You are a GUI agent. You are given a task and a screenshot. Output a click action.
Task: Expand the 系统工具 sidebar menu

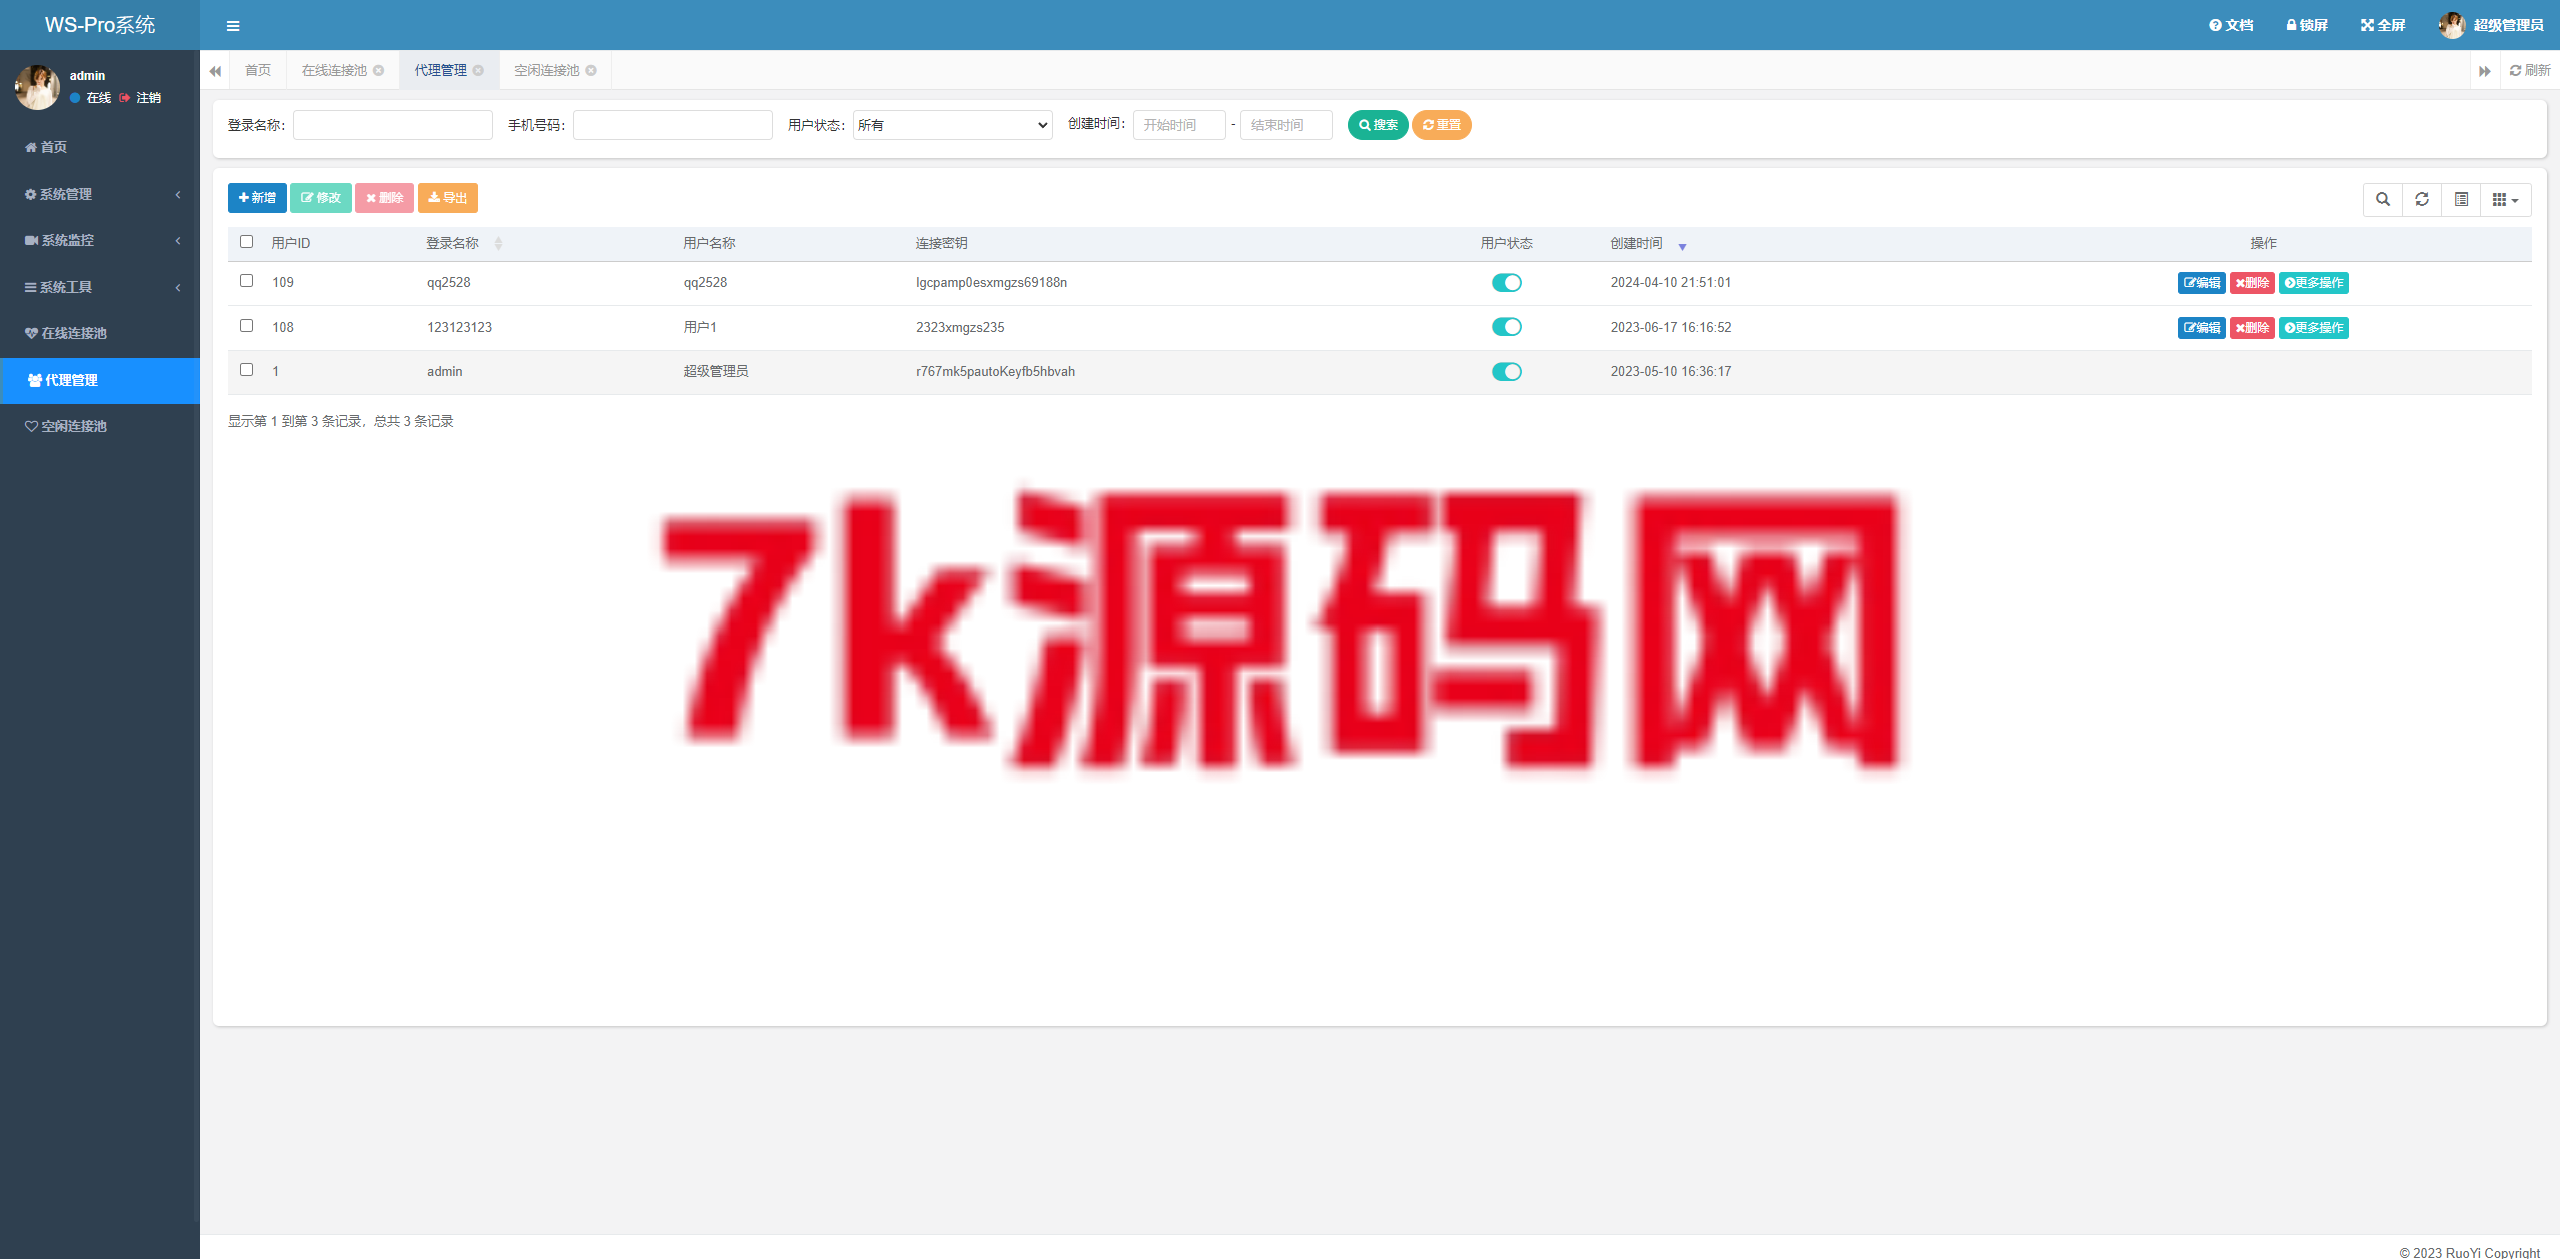pyautogui.click(x=100, y=287)
